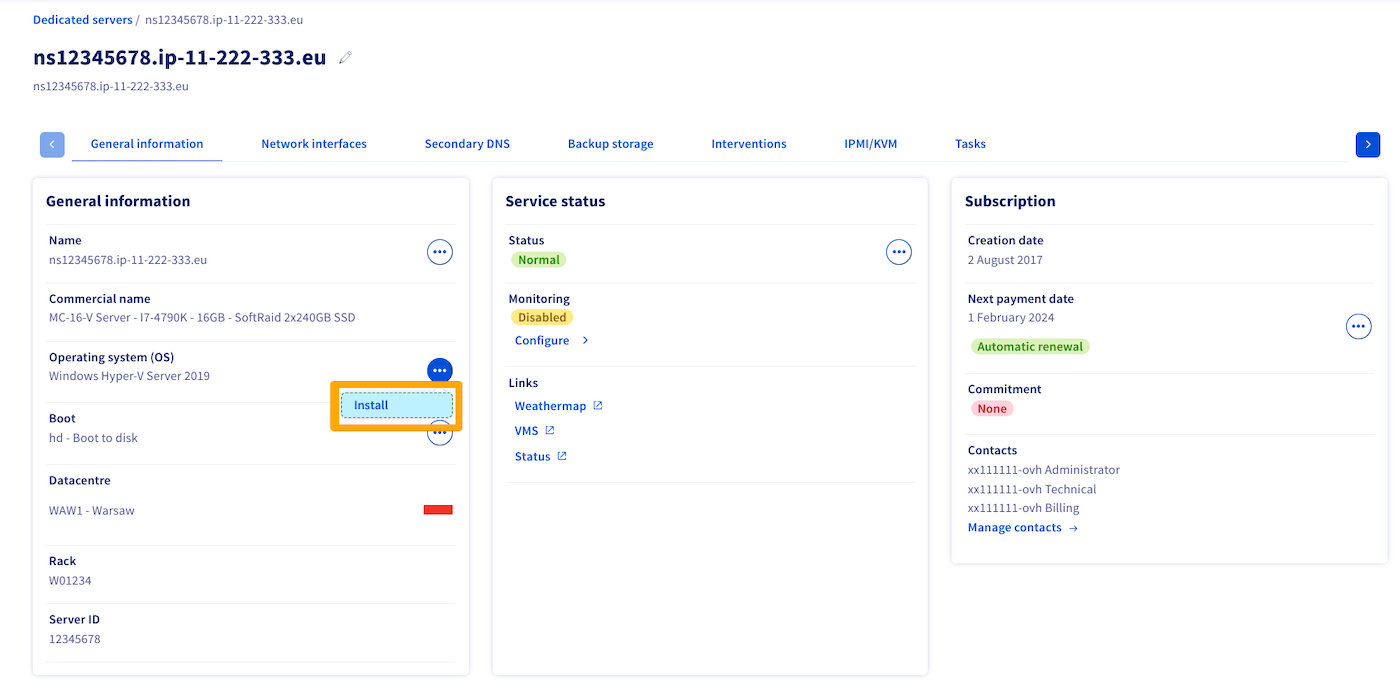The height and width of the screenshot is (683, 1400).
Task: Open the Secondary DNS tab
Action: click(x=467, y=144)
